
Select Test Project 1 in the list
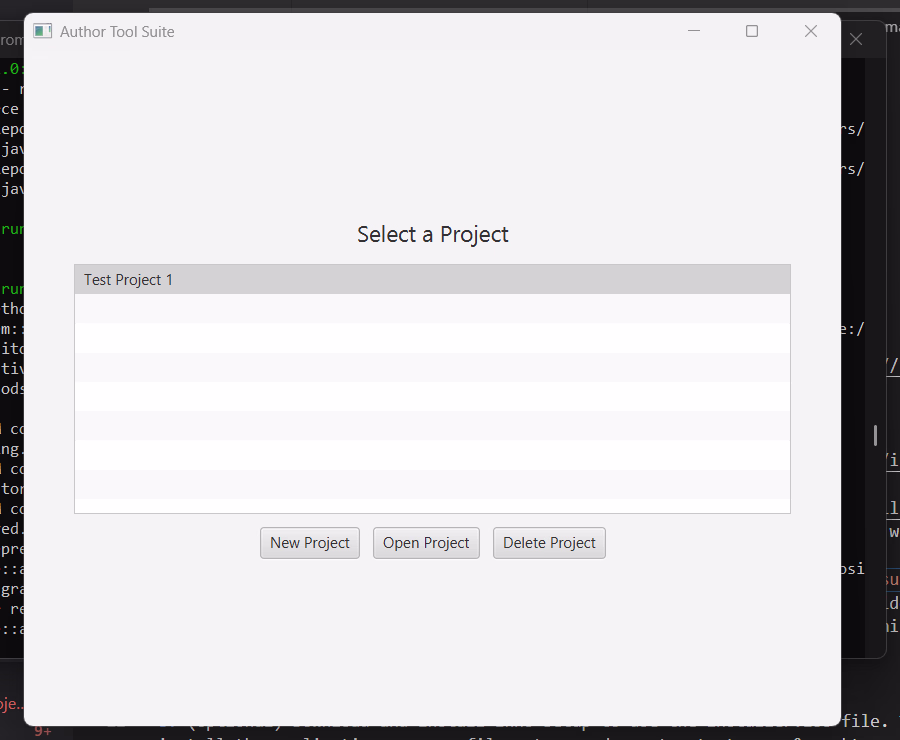click(432, 280)
